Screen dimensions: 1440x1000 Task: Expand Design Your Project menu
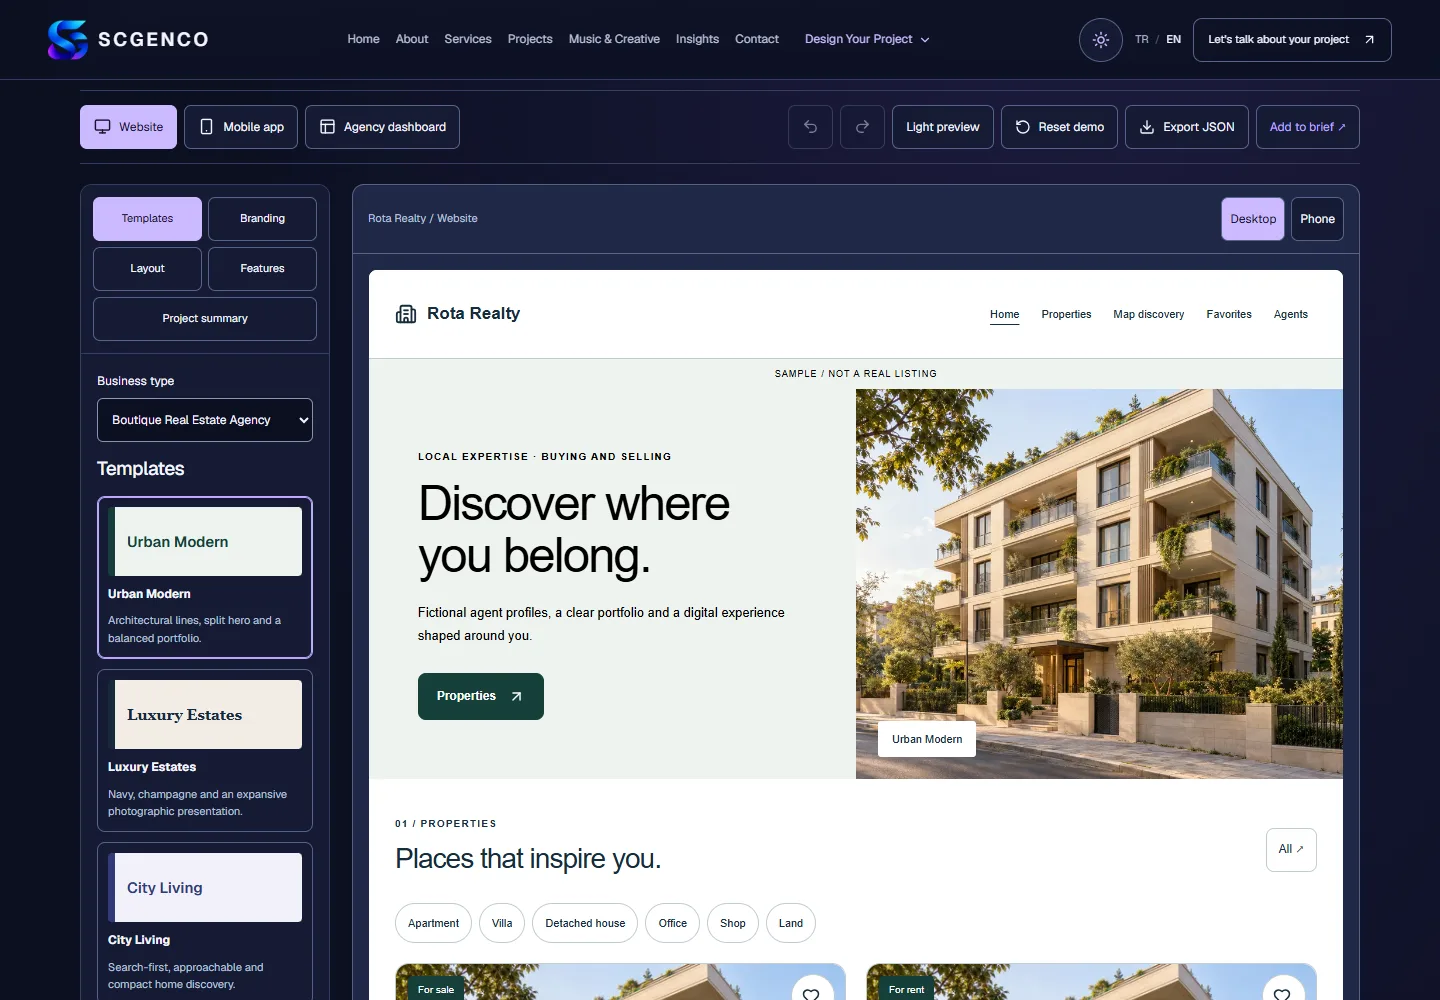[867, 40]
